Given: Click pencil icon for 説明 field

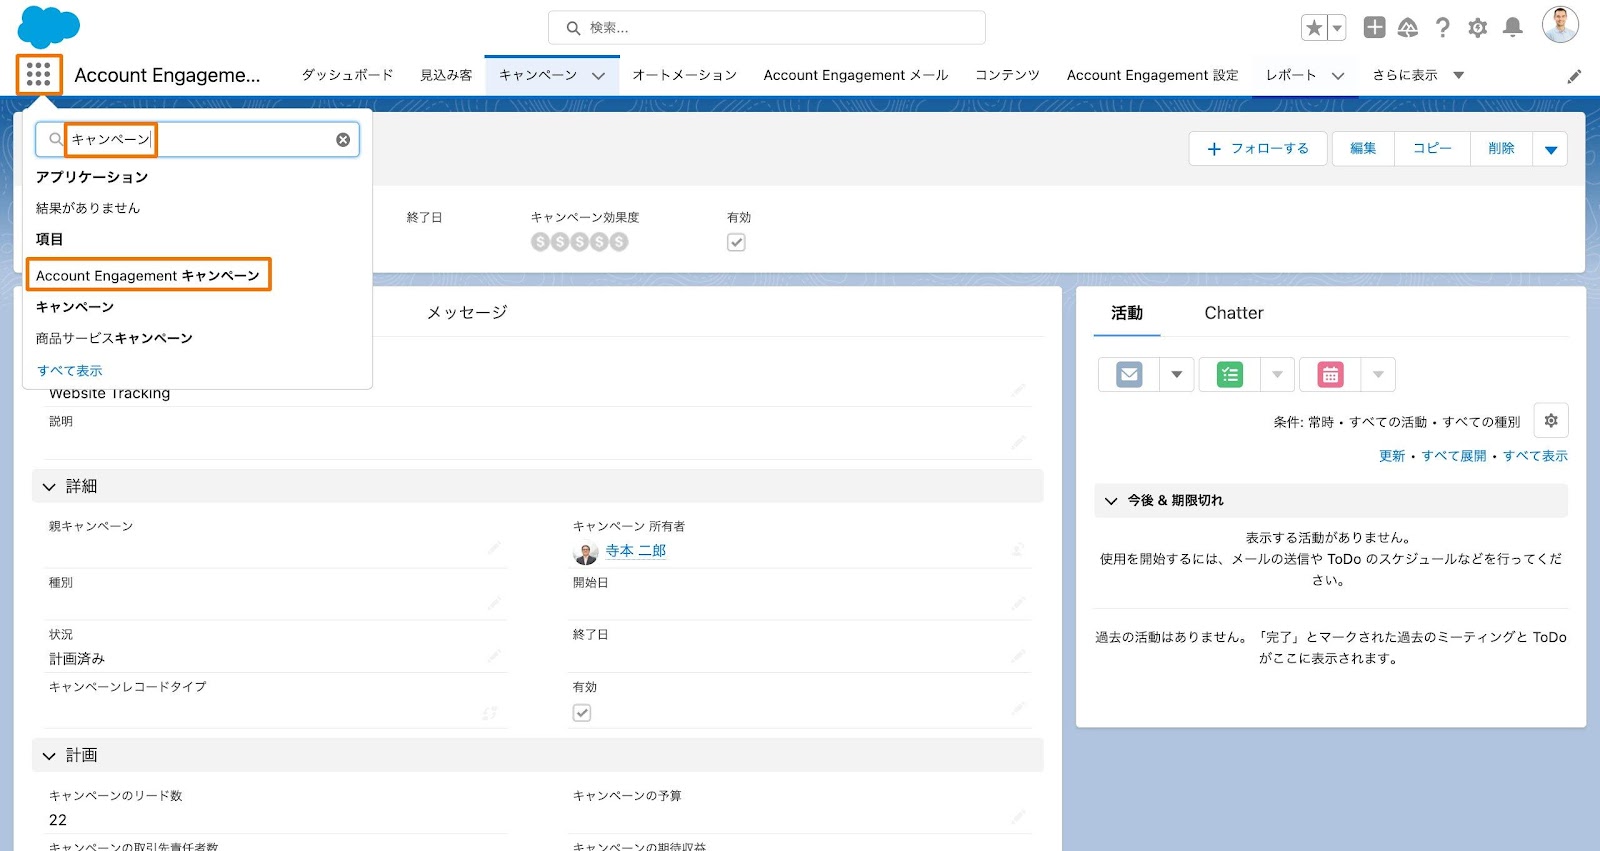Looking at the screenshot, I should point(1018,442).
